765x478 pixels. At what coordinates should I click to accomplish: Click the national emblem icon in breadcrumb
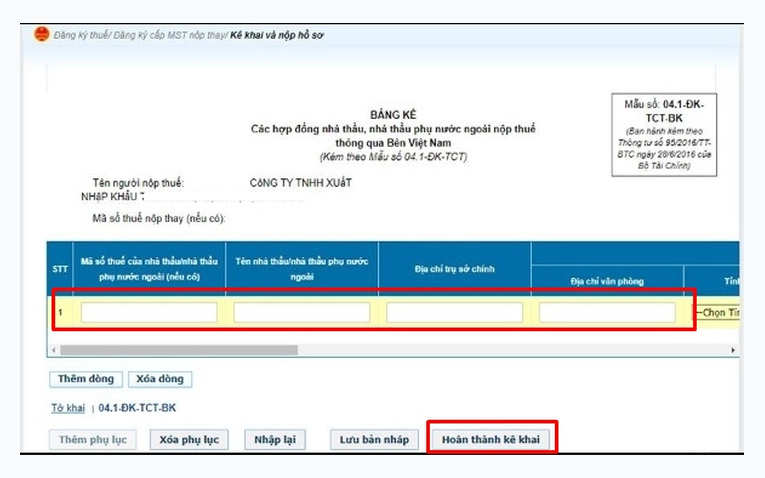[x=41, y=35]
